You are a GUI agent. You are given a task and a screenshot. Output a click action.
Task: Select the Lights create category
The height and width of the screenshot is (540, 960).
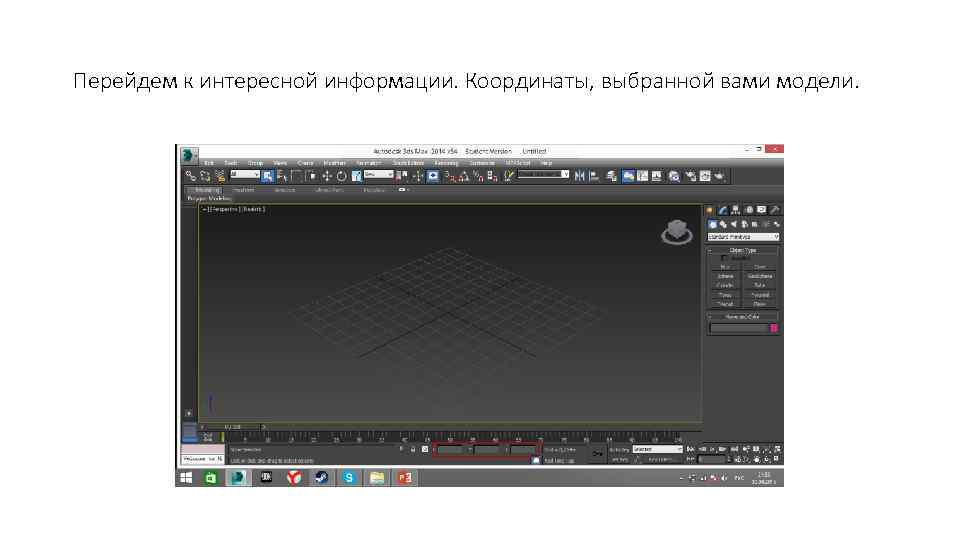[x=733, y=225]
